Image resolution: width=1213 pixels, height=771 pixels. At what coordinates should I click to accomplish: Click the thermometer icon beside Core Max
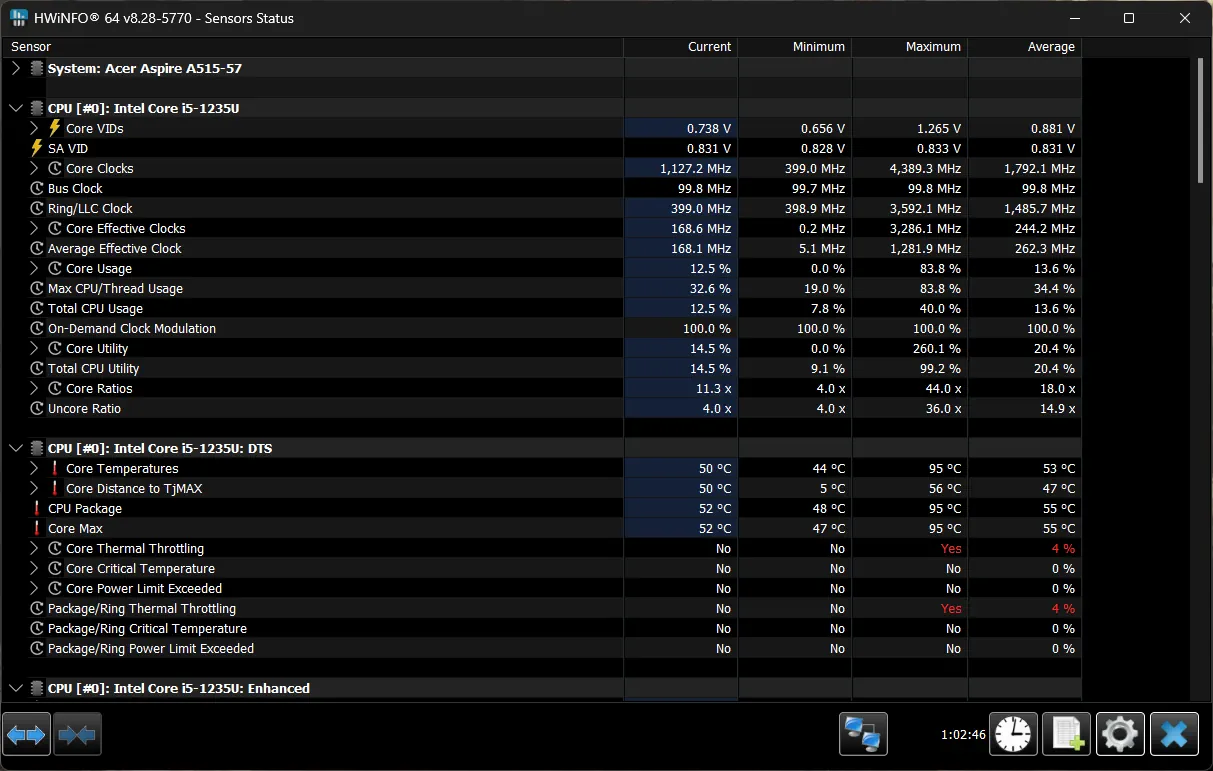pos(37,528)
